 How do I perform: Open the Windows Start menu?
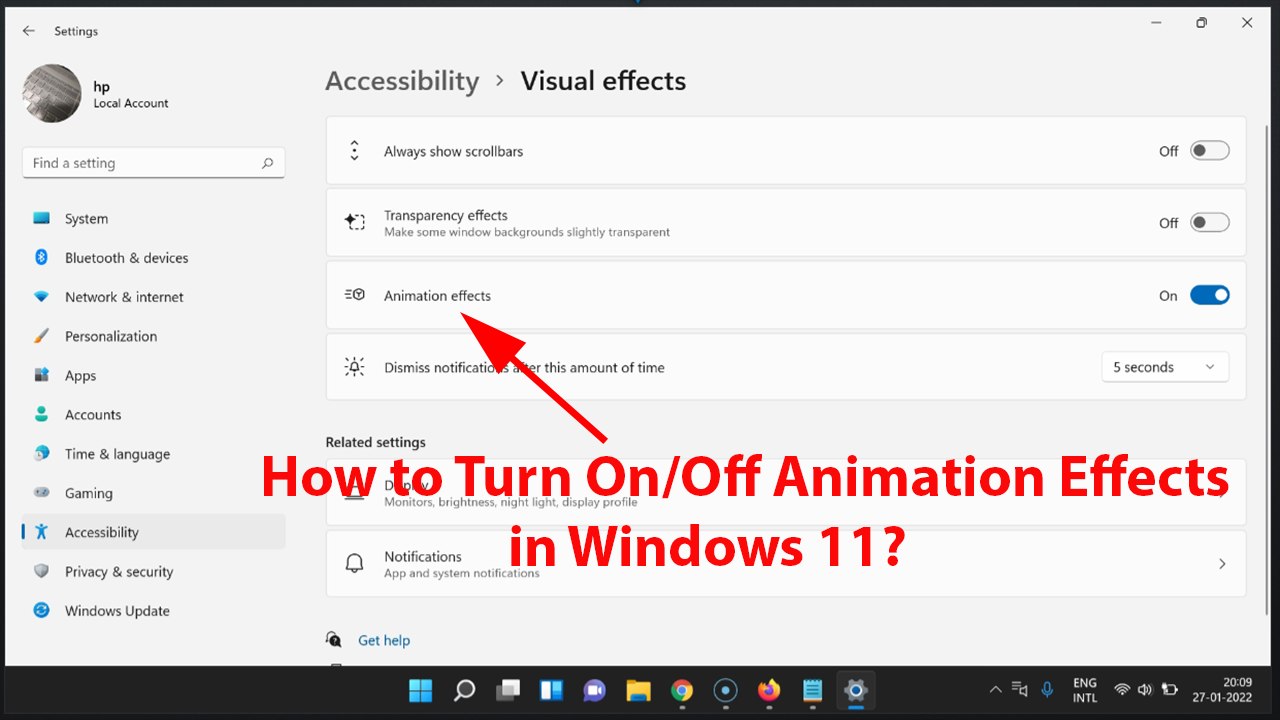[x=421, y=690]
